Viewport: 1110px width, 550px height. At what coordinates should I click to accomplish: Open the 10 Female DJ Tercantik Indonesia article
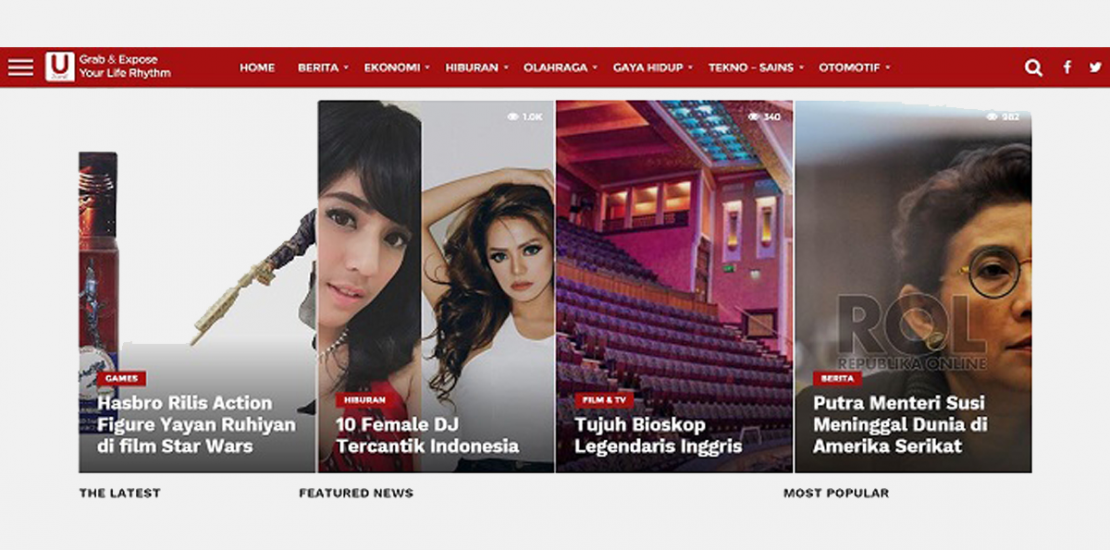tap(427, 435)
